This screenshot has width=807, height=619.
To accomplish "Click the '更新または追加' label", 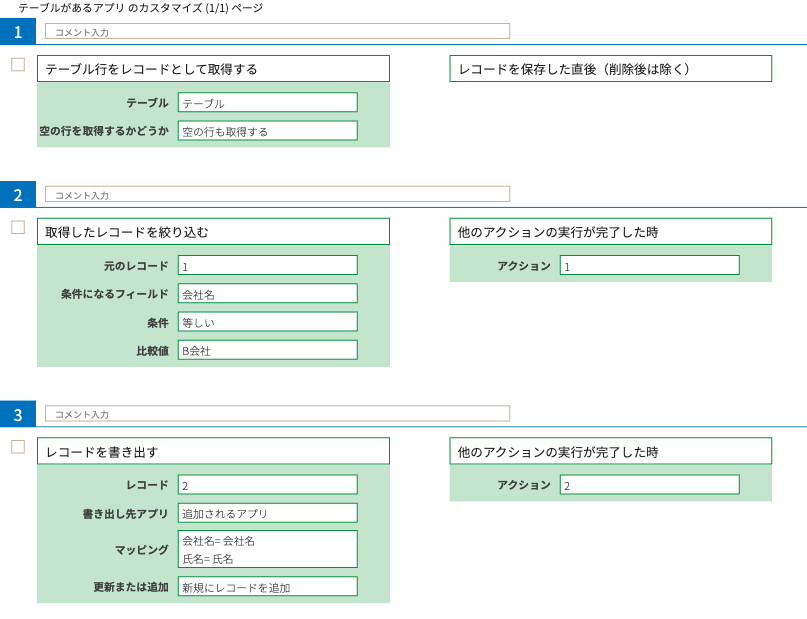I will (131, 587).
